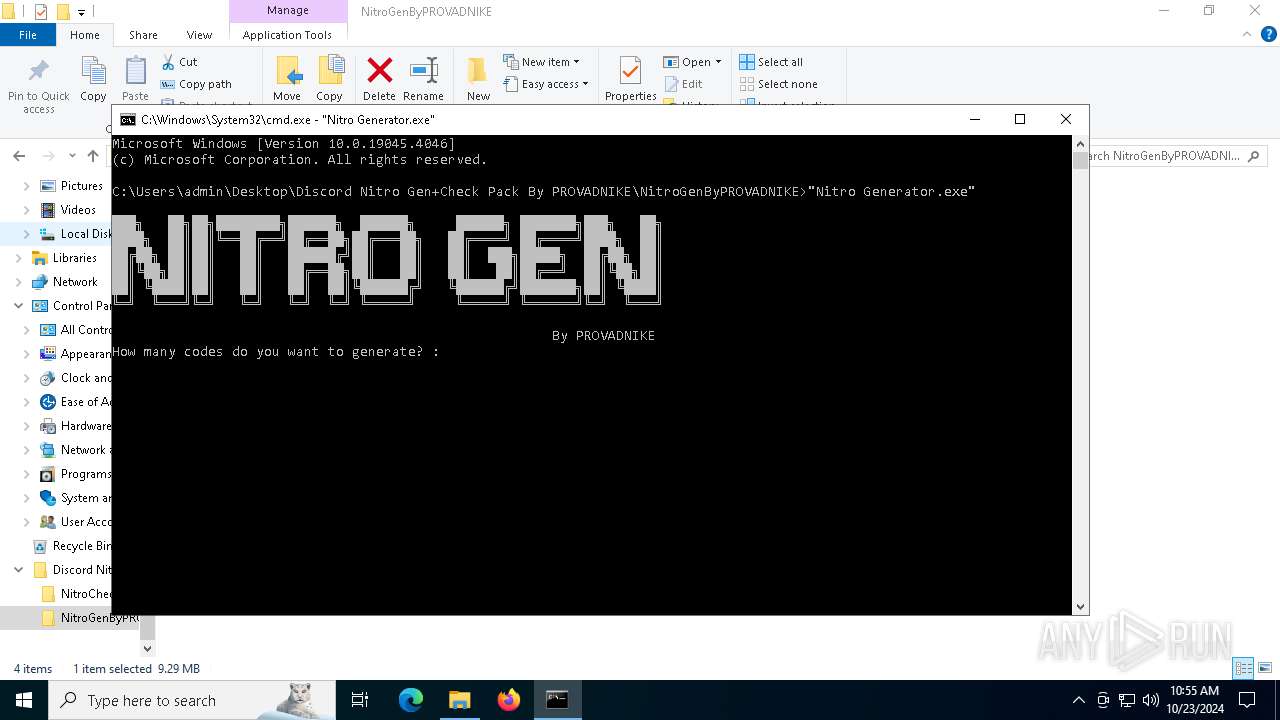
Task: Switch to details view button
Action: point(1244,668)
